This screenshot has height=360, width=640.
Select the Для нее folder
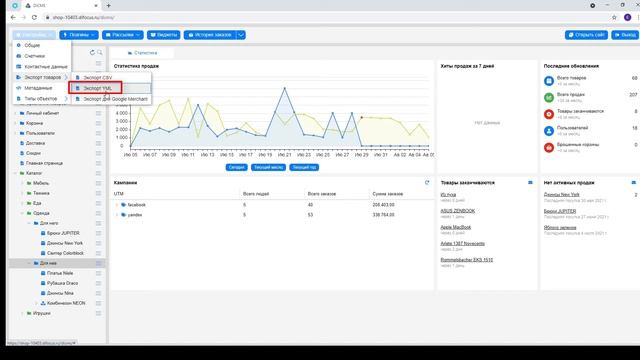pyautogui.click(x=48, y=263)
